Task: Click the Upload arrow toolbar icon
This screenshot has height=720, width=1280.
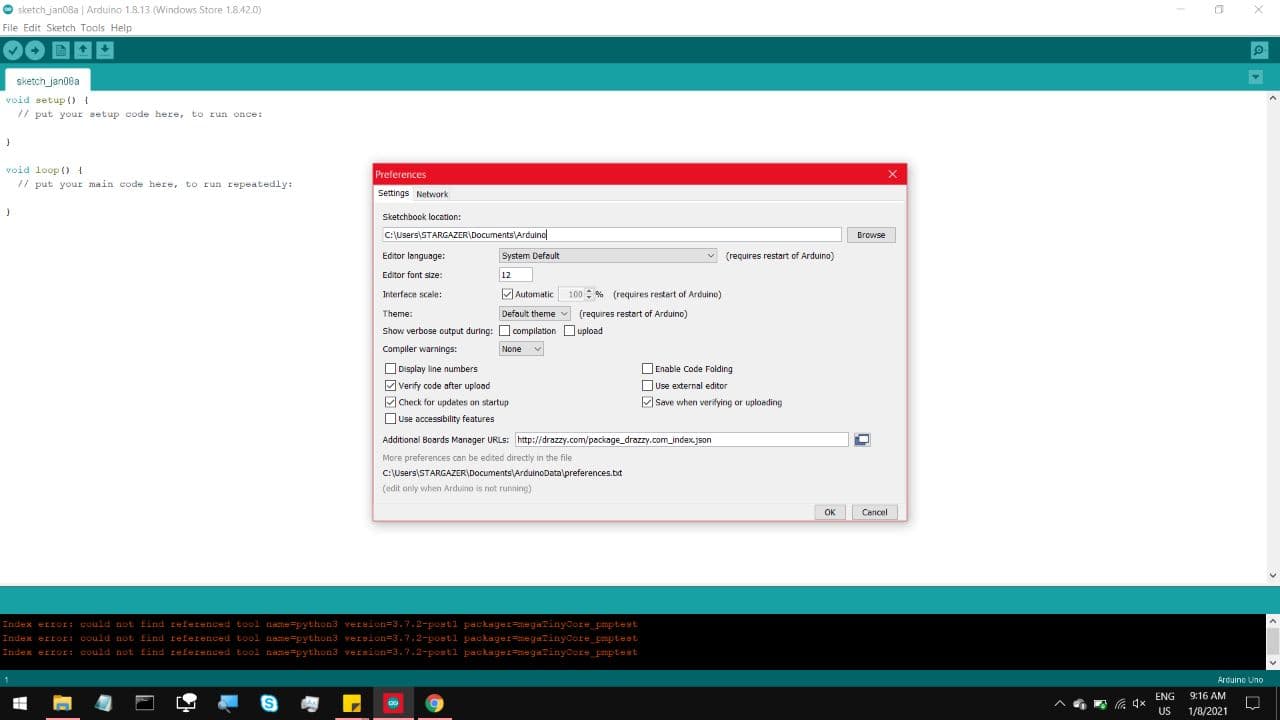Action: 35,50
